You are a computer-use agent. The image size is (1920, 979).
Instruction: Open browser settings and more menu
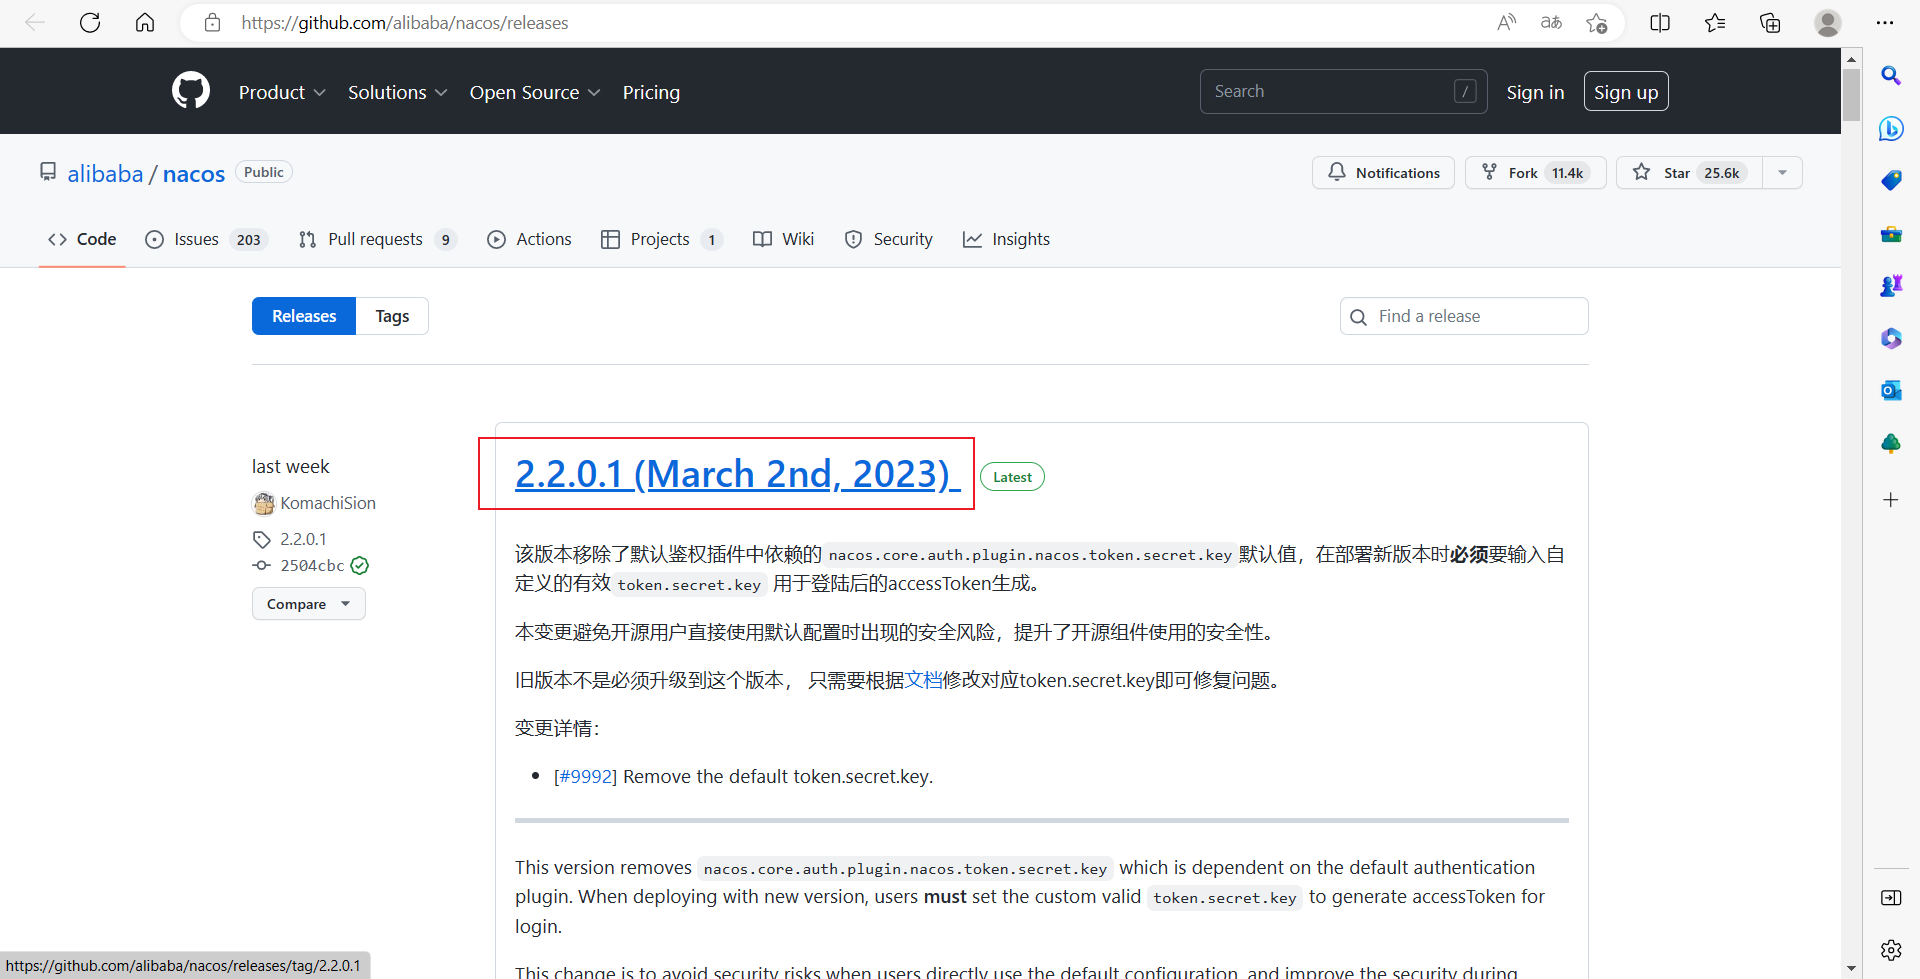(1885, 22)
